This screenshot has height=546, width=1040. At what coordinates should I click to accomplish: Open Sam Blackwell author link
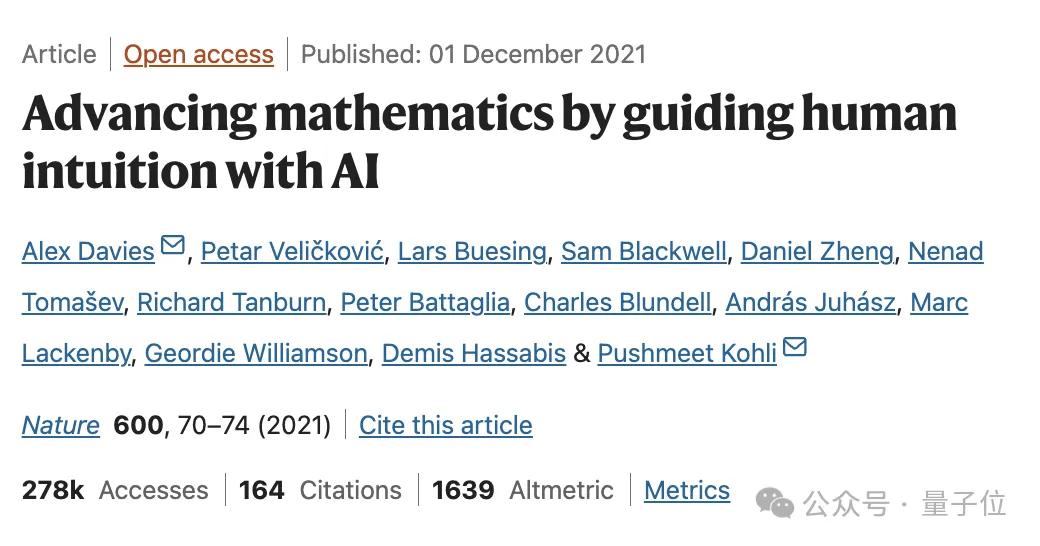click(644, 251)
